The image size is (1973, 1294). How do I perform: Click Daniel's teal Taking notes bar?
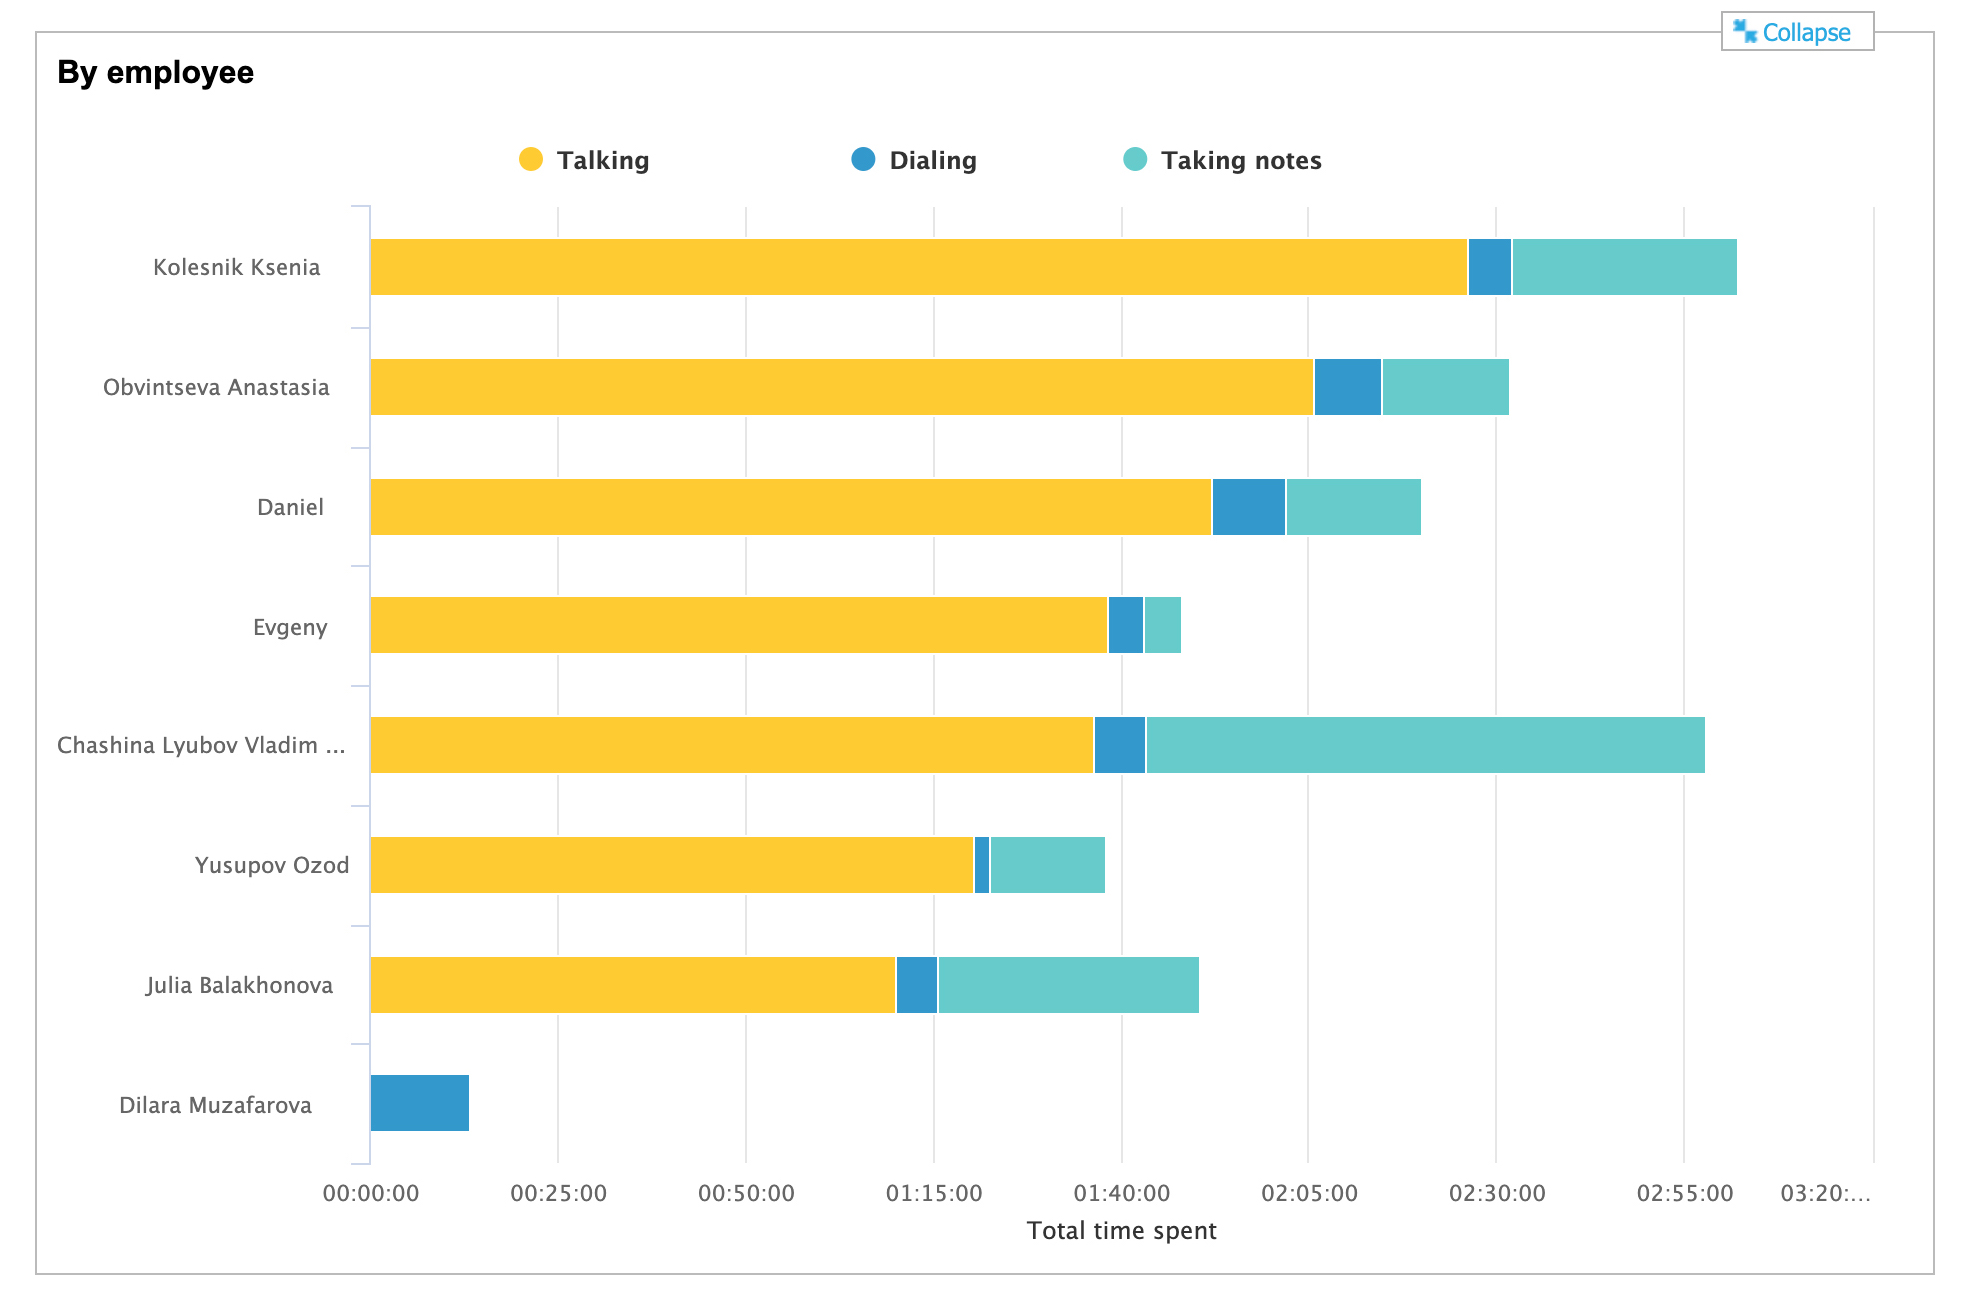pyautogui.click(x=1353, y=507)
